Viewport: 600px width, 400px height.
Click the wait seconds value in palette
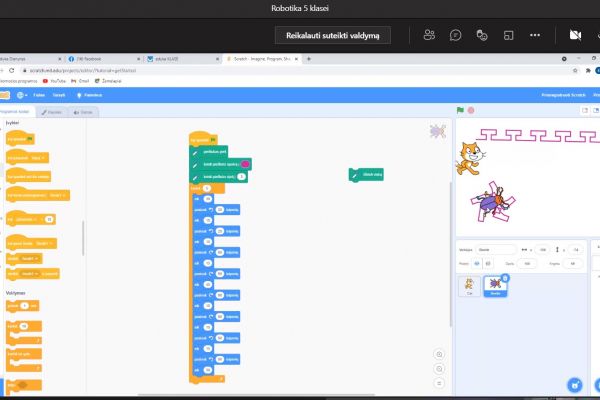(x=24, y=306)
